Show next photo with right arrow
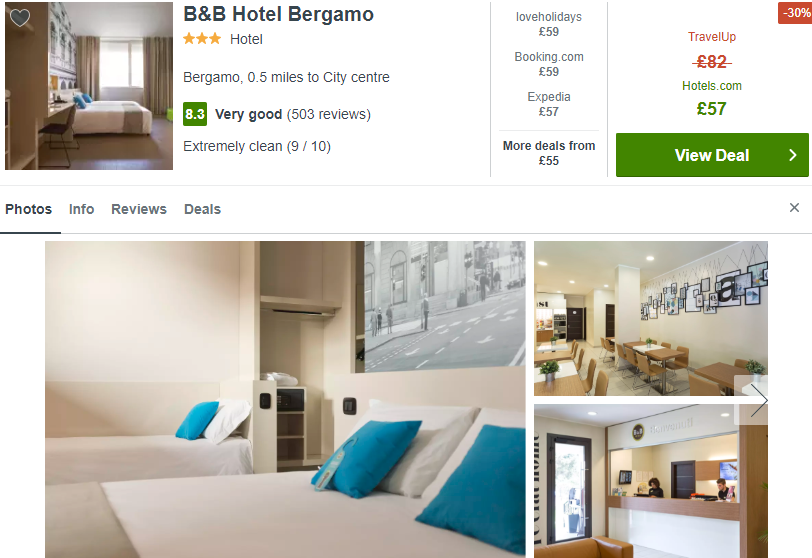The height and width of the screenshot is (558, 812). 759,400
